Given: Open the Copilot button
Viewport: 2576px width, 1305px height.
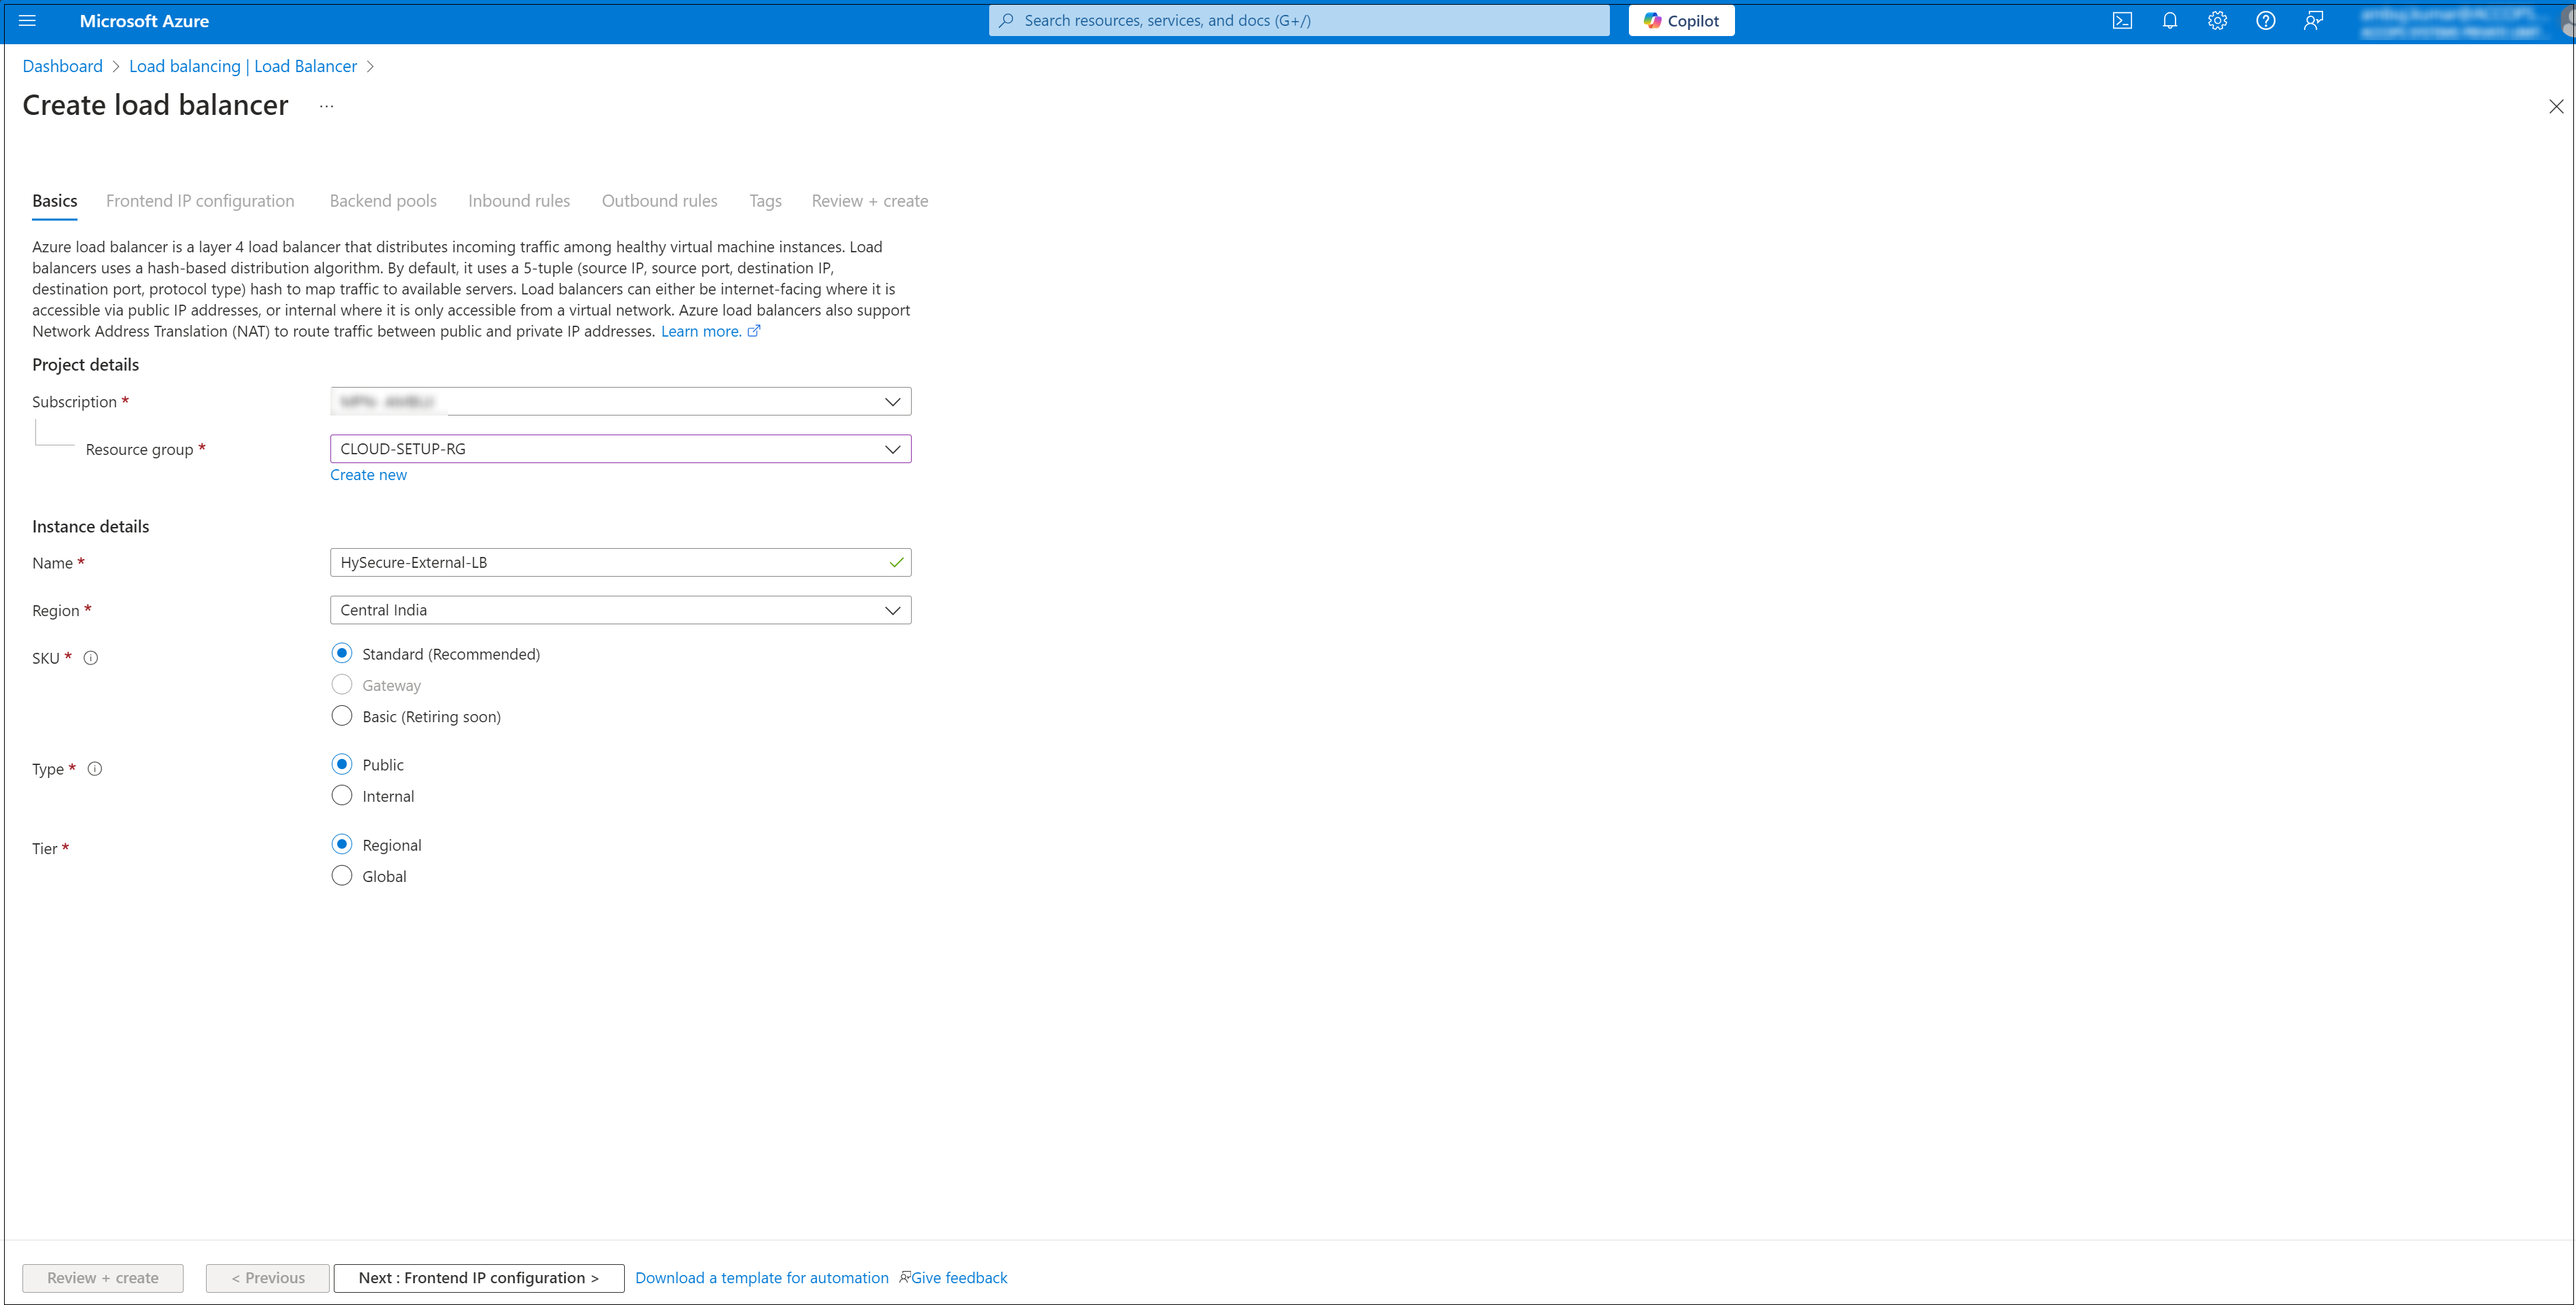Looking at the screenshot, I should click(x=1681, y=21).
